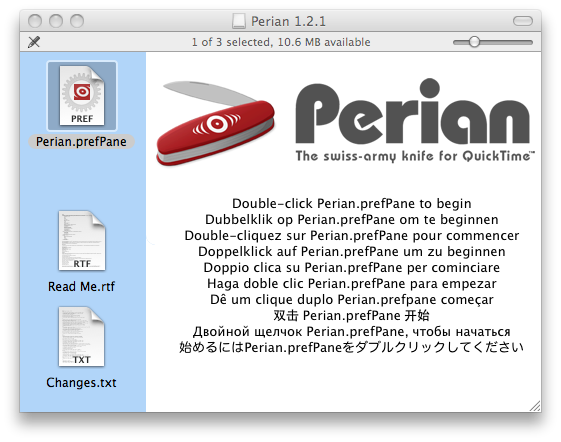This screenshot has height=442, width=561.
Task: Click the Perian.prefPane file name label
Action: click(81, 141)
